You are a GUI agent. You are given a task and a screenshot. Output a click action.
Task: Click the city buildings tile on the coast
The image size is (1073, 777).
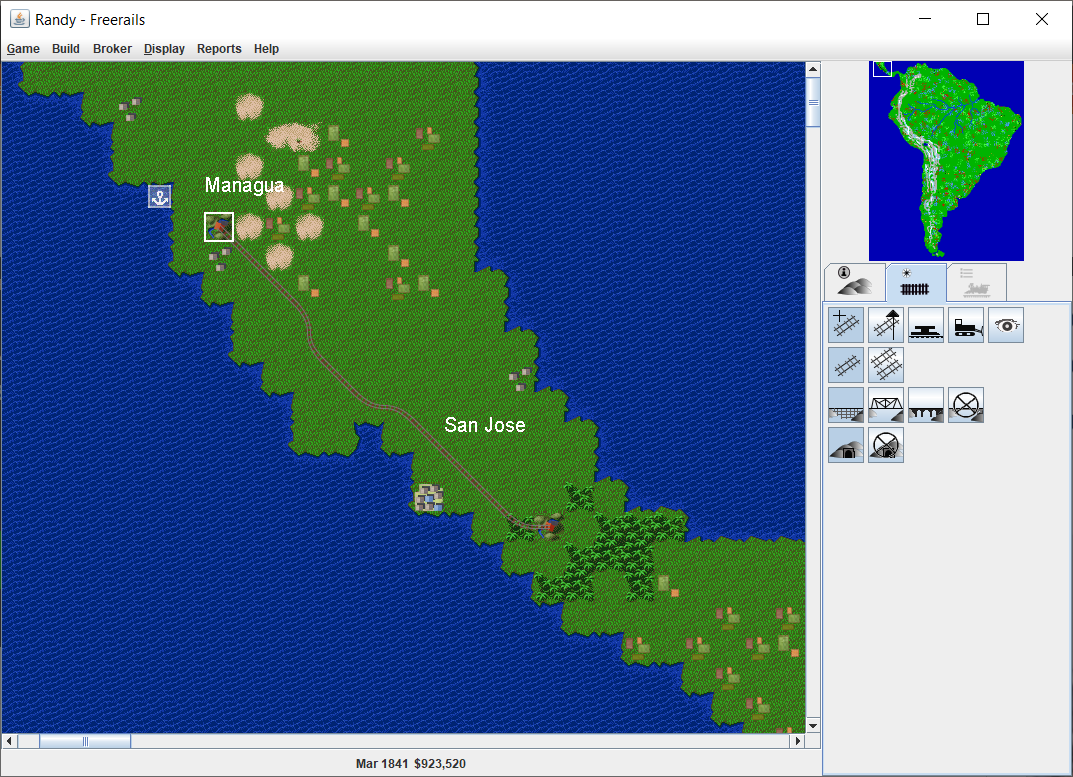point(428,498)
